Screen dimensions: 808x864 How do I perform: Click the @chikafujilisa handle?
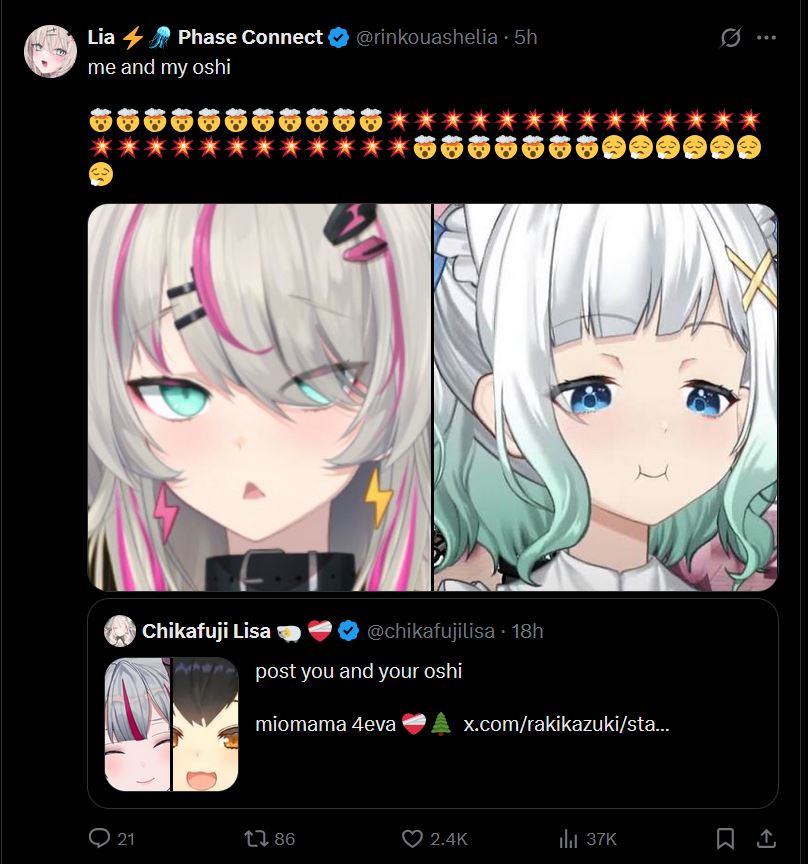coord(430,631)
